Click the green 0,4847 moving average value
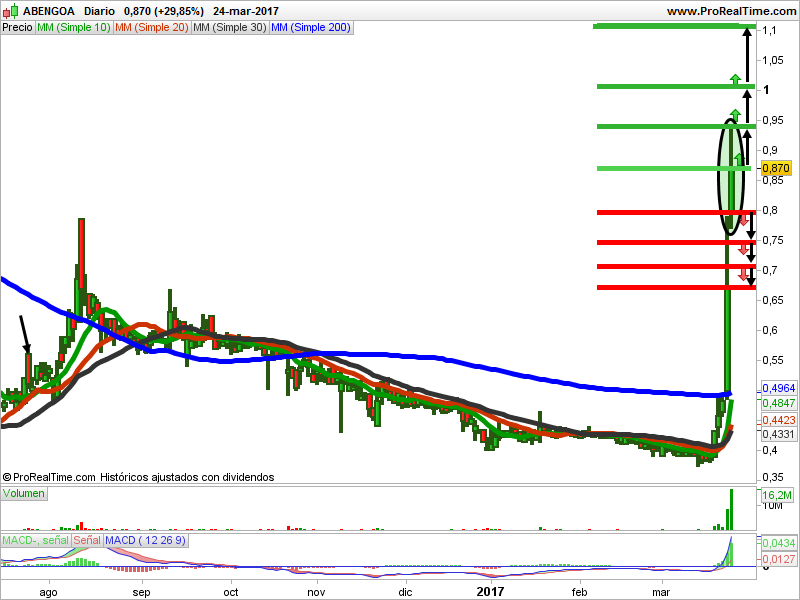The height and width of the screenshot is (600, 800). point(779,403)
